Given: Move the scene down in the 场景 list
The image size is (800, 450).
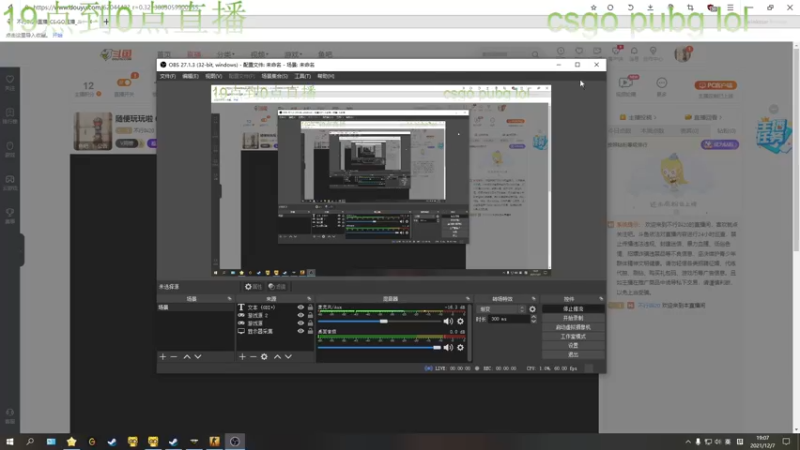Looking at the screenshot, I should click(x=198, y=357).
